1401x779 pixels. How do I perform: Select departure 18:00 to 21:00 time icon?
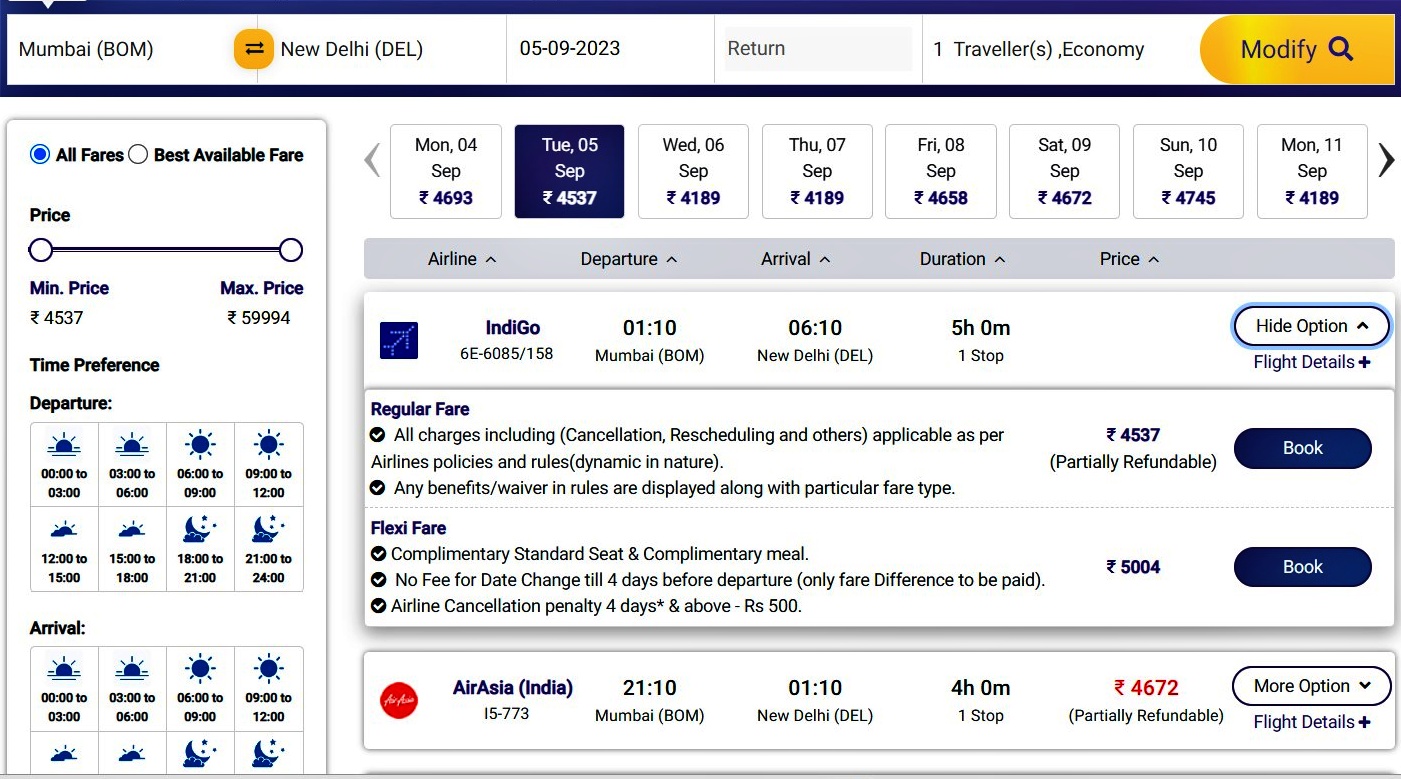click(x=200, y=530)
